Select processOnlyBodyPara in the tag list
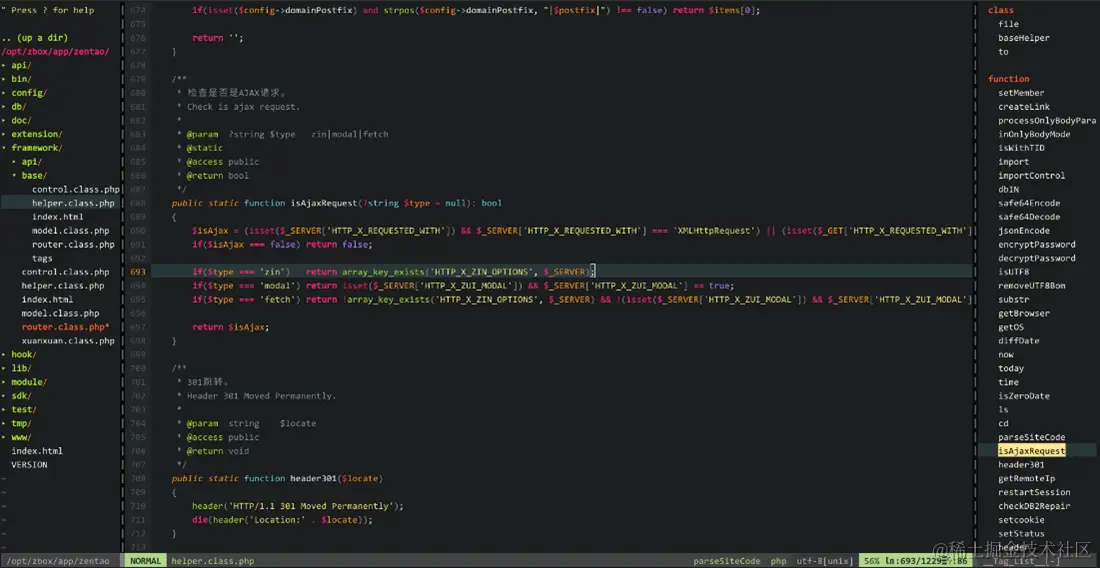This screenshot has width=1100, height=568. [1047, 121]
